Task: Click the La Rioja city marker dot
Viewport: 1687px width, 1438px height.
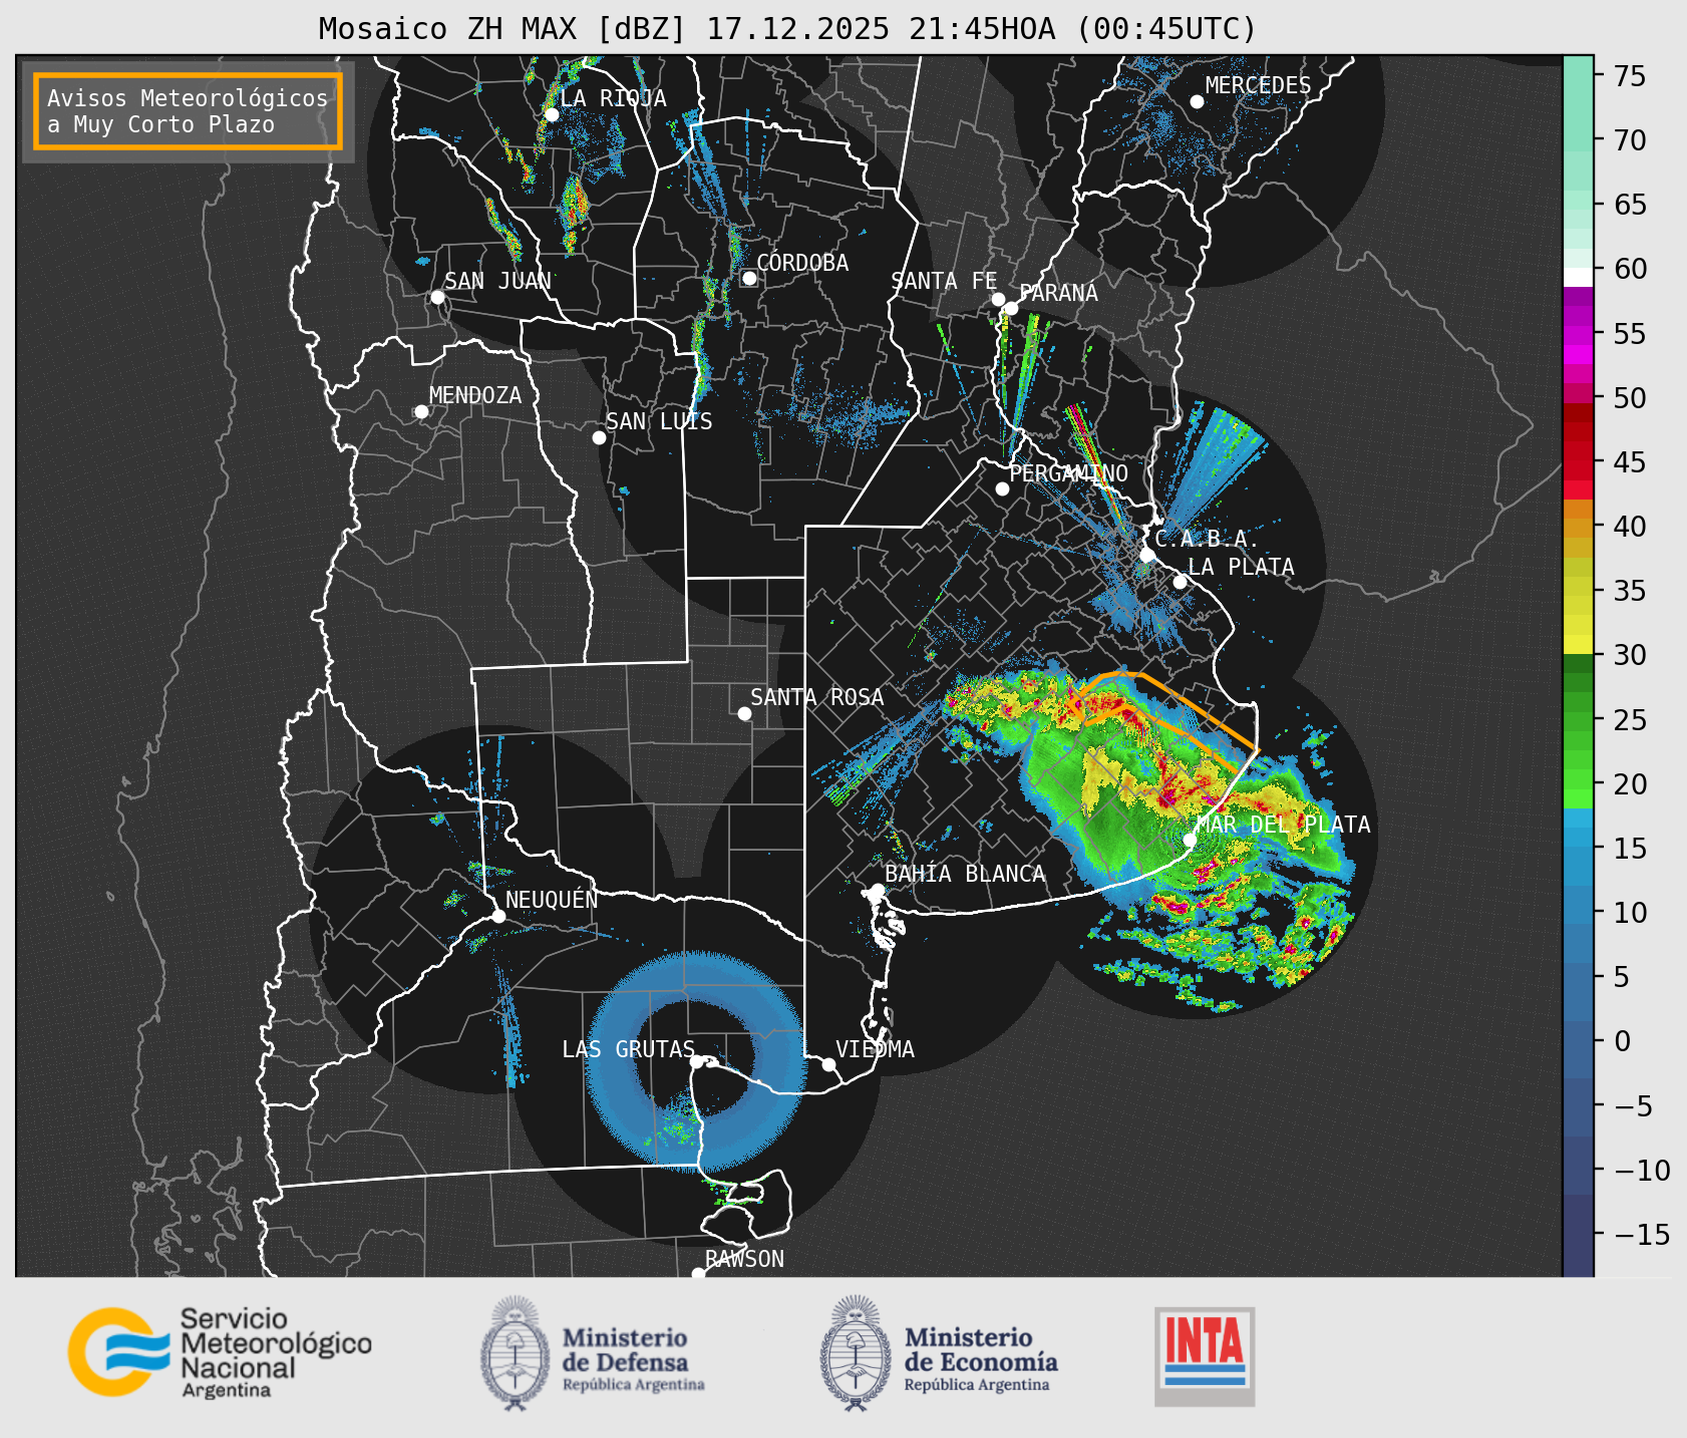Action: (x=551, y=115)
